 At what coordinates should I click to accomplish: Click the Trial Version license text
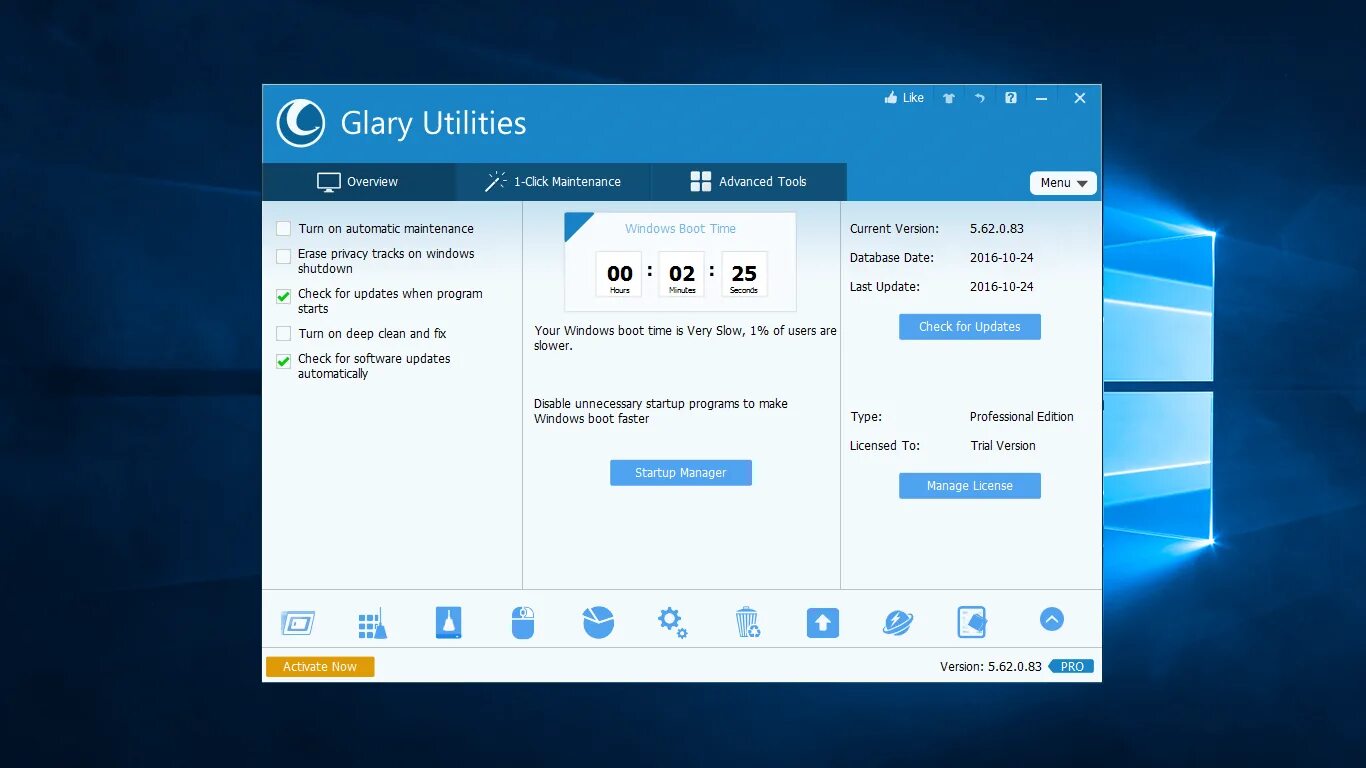[1003, 446]
